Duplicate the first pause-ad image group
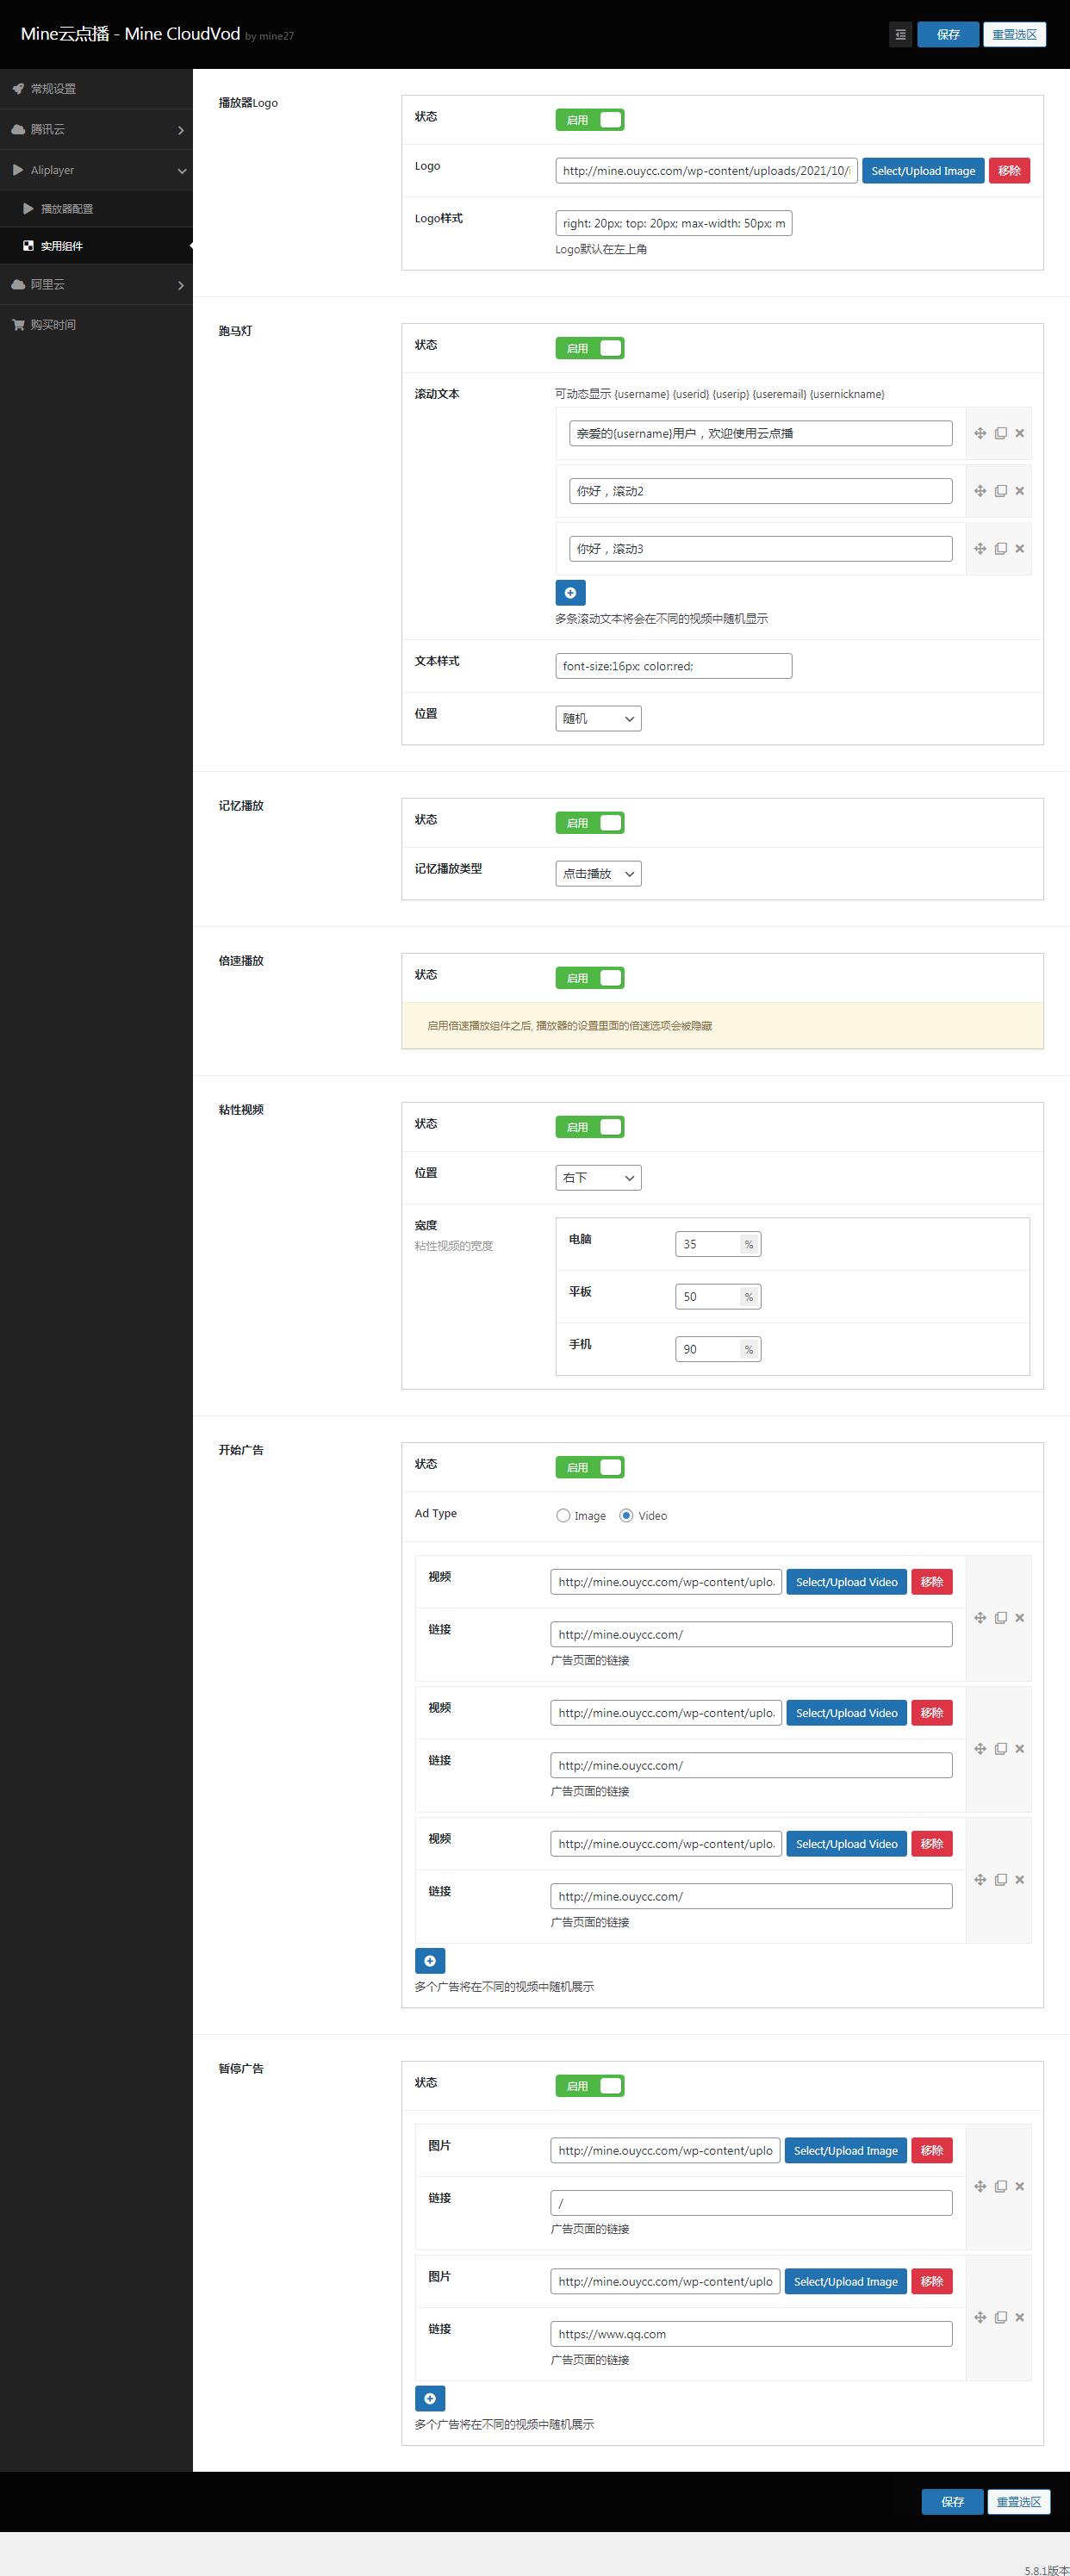This screenshot has height=2576, width=1070. (1000, 2186)
